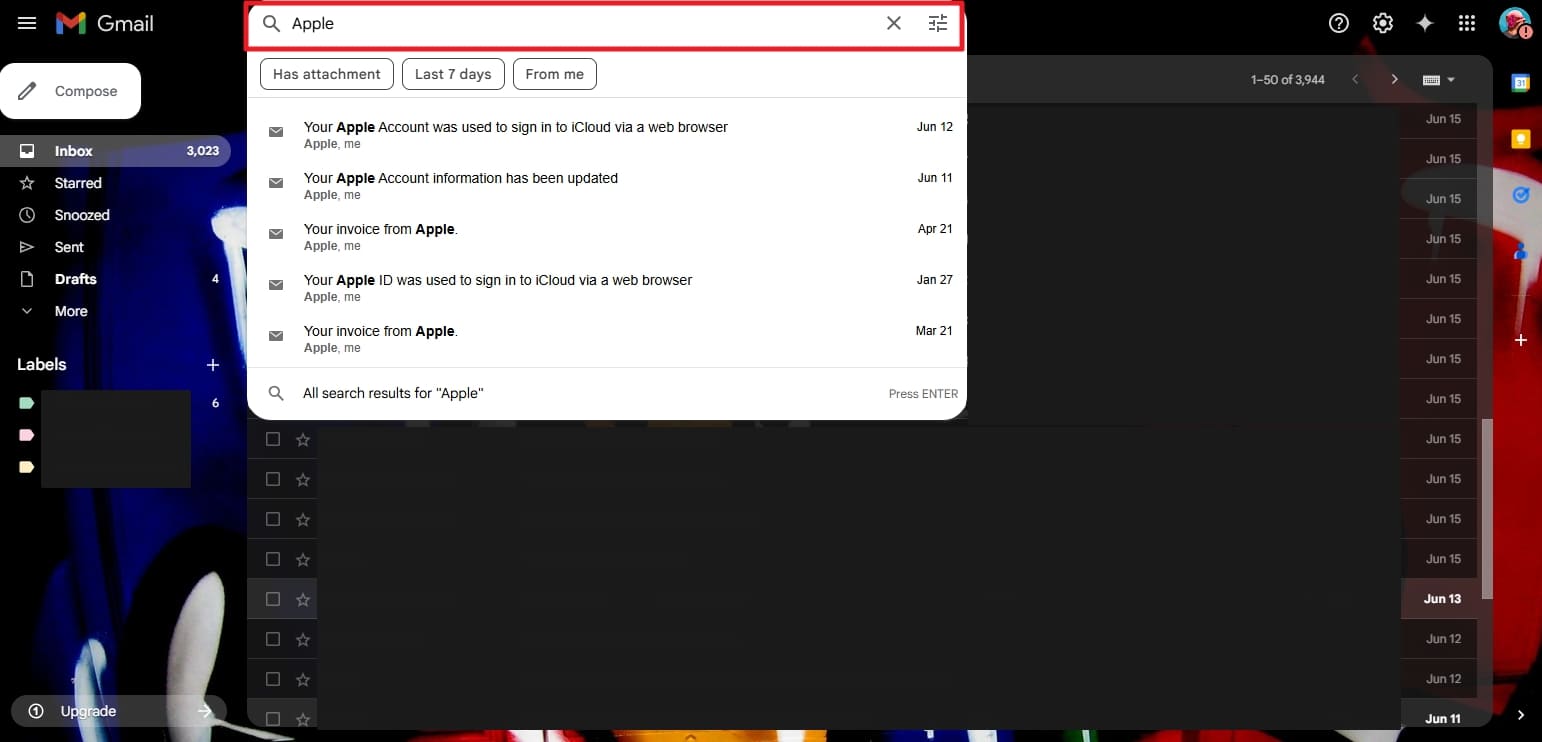Open Contacts in the side panel
Screen dimensions: 1542x742
[x=1520, y=252]
